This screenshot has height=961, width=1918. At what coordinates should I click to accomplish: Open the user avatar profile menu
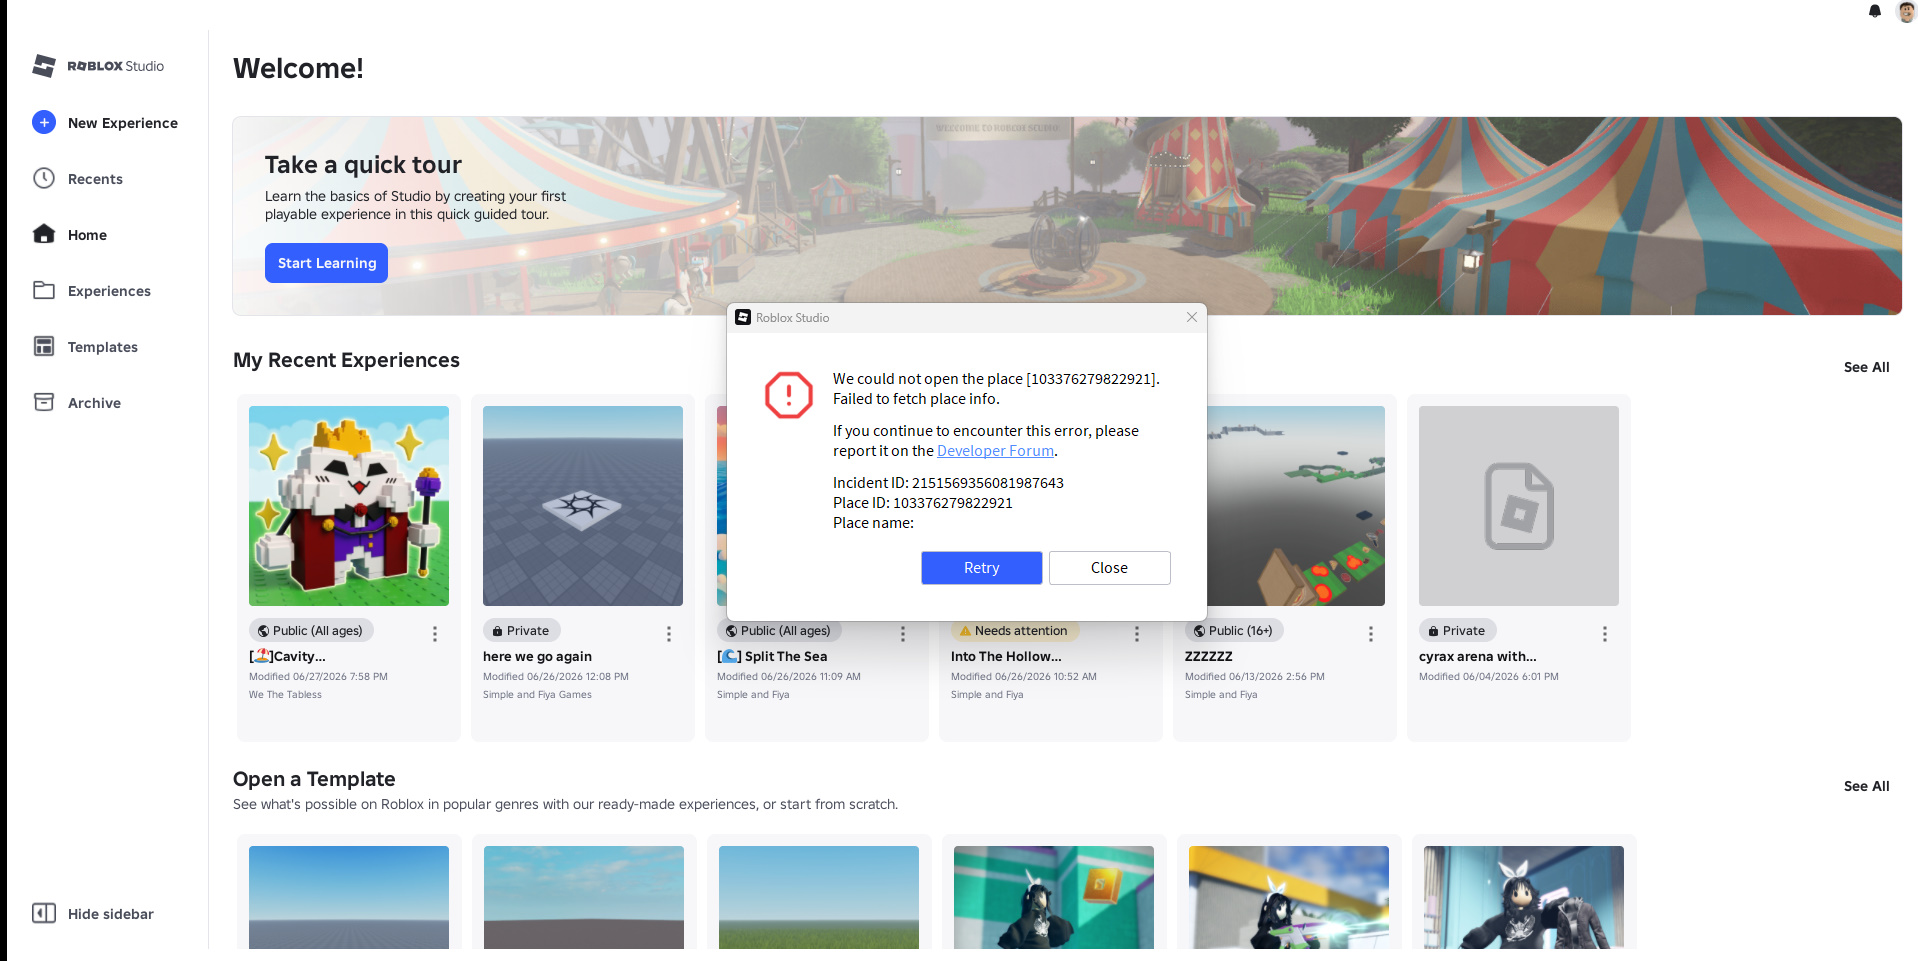point(1906,11)
